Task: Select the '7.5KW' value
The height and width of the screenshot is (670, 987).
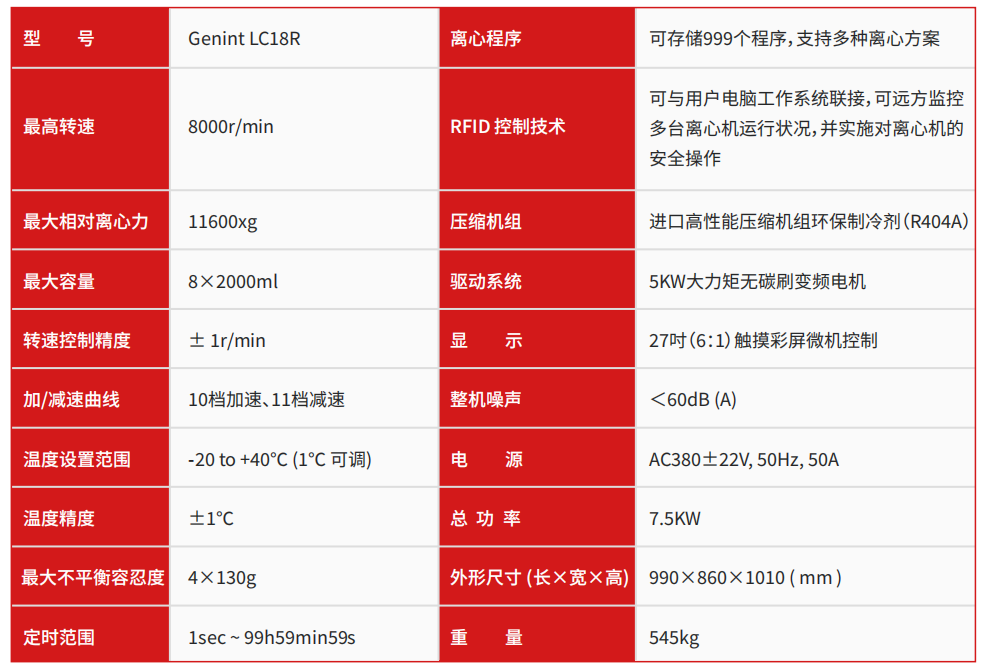Action: point(675,518)
